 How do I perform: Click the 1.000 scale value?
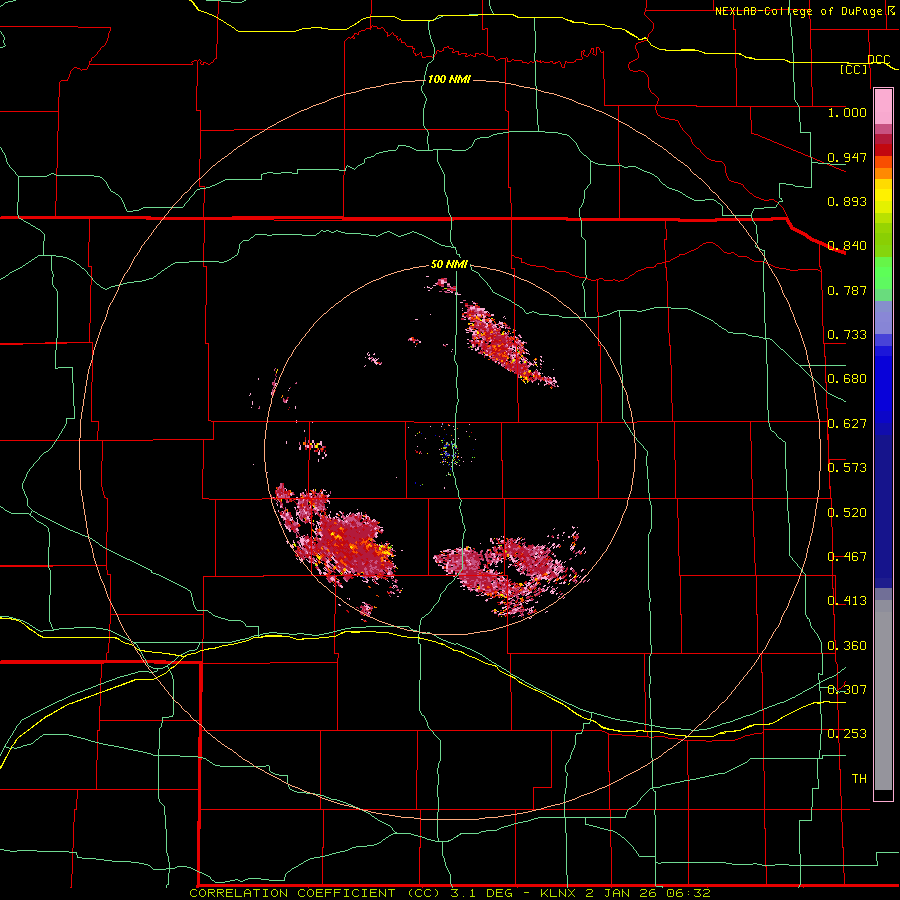coord(847,112)
